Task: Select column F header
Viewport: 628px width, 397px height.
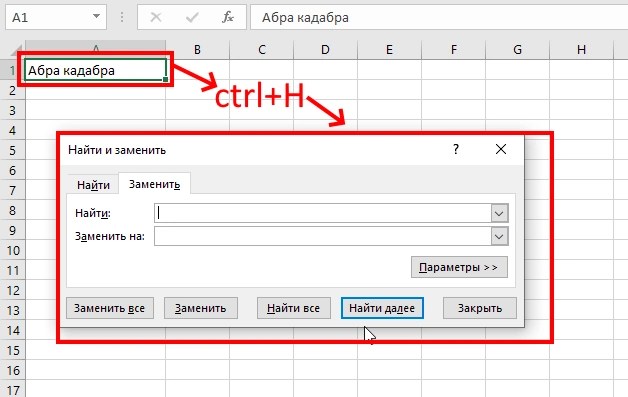Action: (453, 50)
